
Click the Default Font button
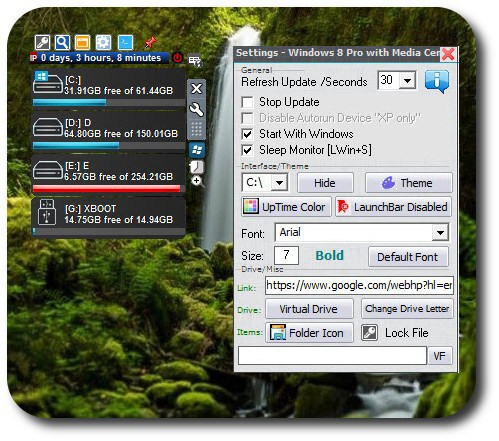(408, 257)
